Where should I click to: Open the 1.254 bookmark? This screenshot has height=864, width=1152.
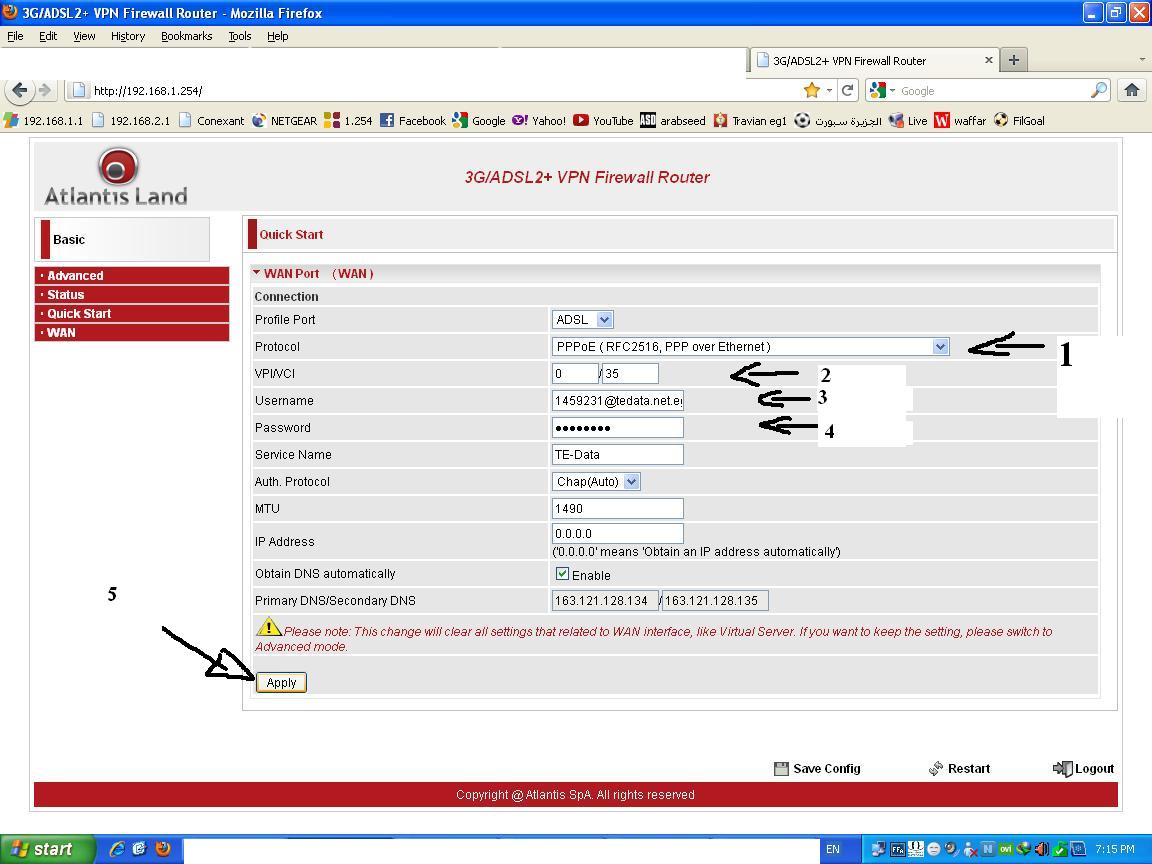[x=348, y=120]
